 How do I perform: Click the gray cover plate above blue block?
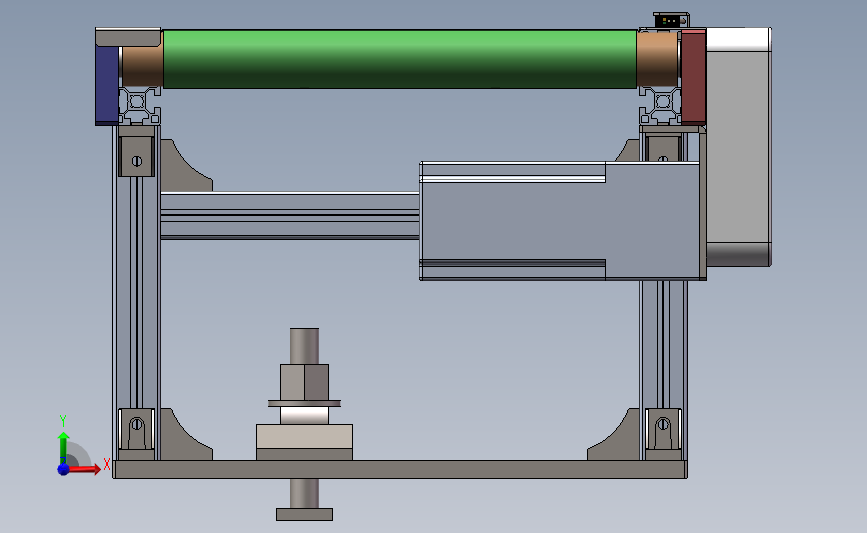[128, 37]
